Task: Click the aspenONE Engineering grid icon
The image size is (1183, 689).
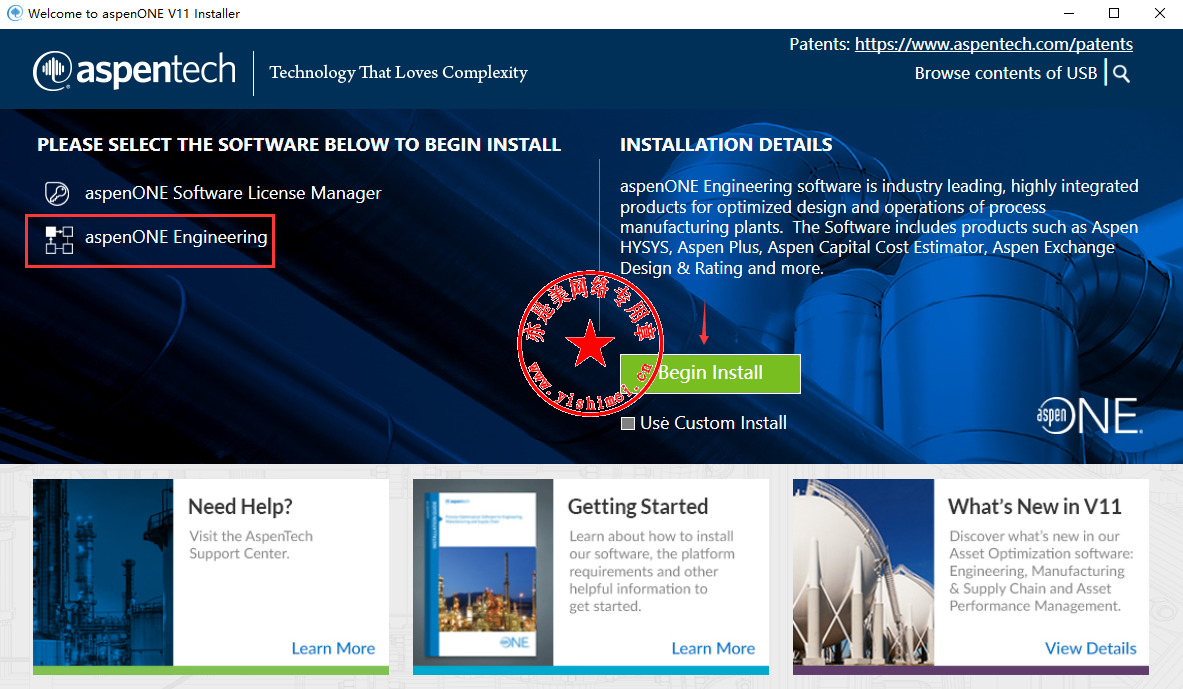Action: coord(59,240)
